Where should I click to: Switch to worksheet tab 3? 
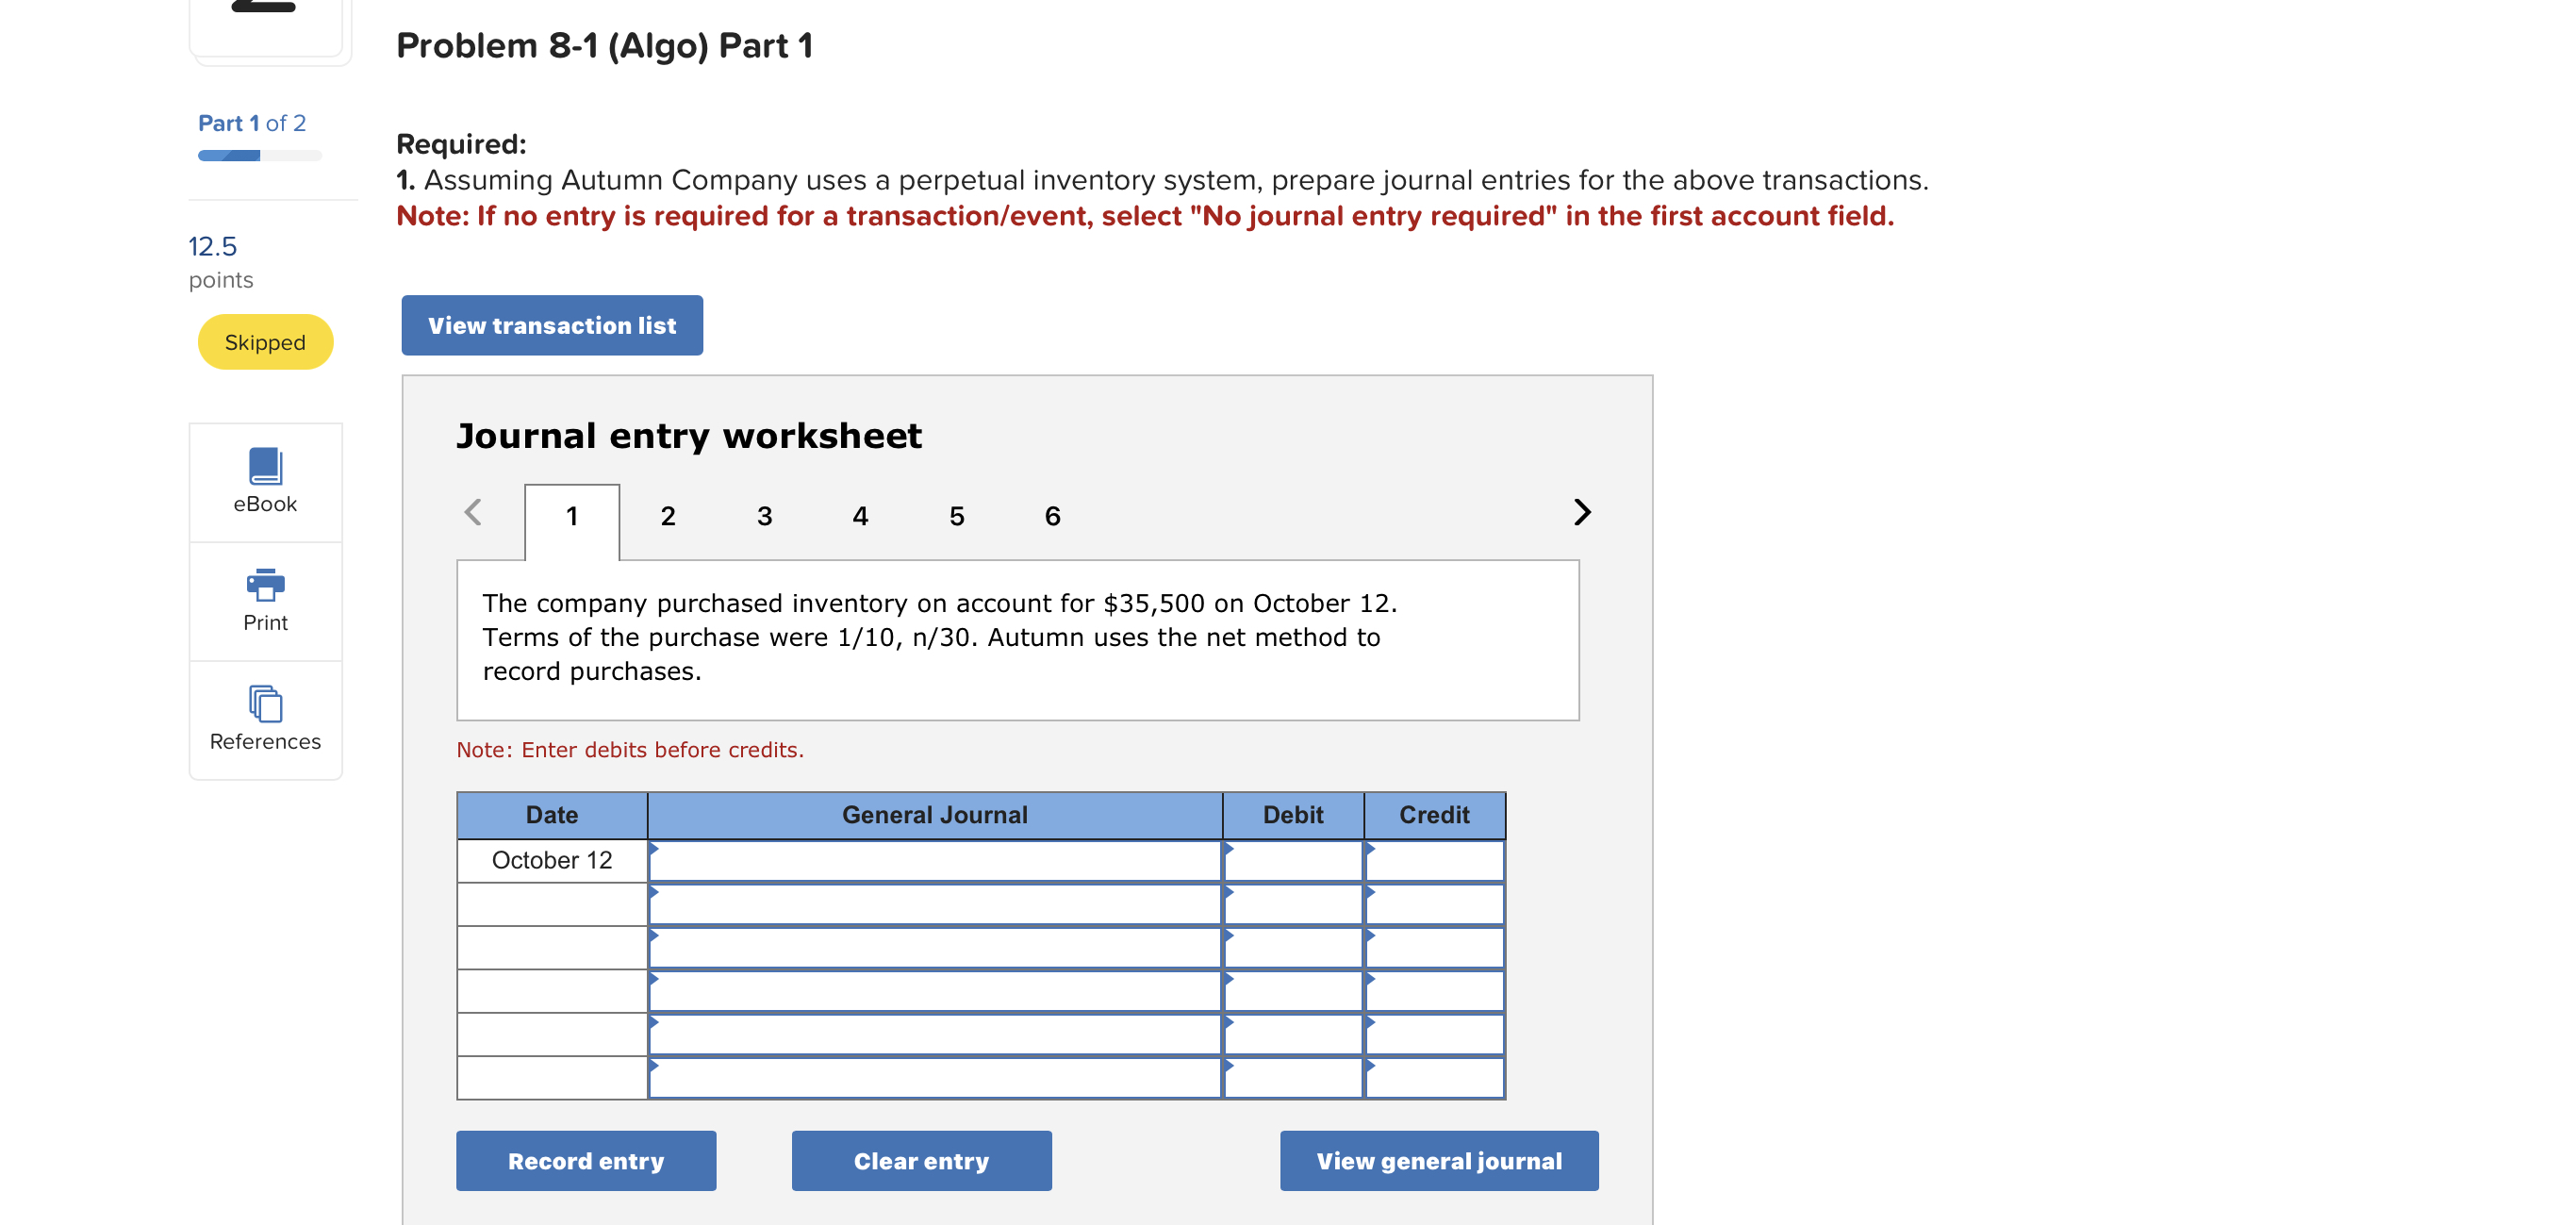[x=764, y=516]
